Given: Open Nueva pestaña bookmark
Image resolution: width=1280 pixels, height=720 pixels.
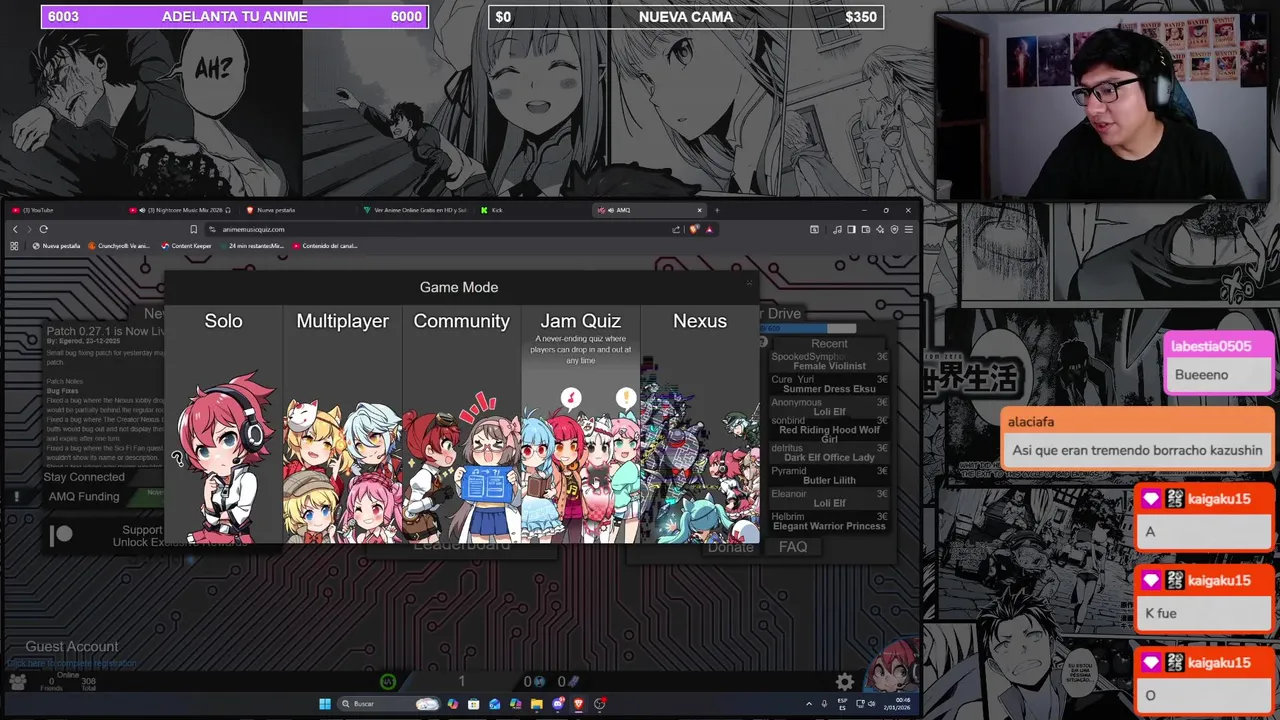Looking at the screenshot, I should pyautogui.click(x=56, y=246).
